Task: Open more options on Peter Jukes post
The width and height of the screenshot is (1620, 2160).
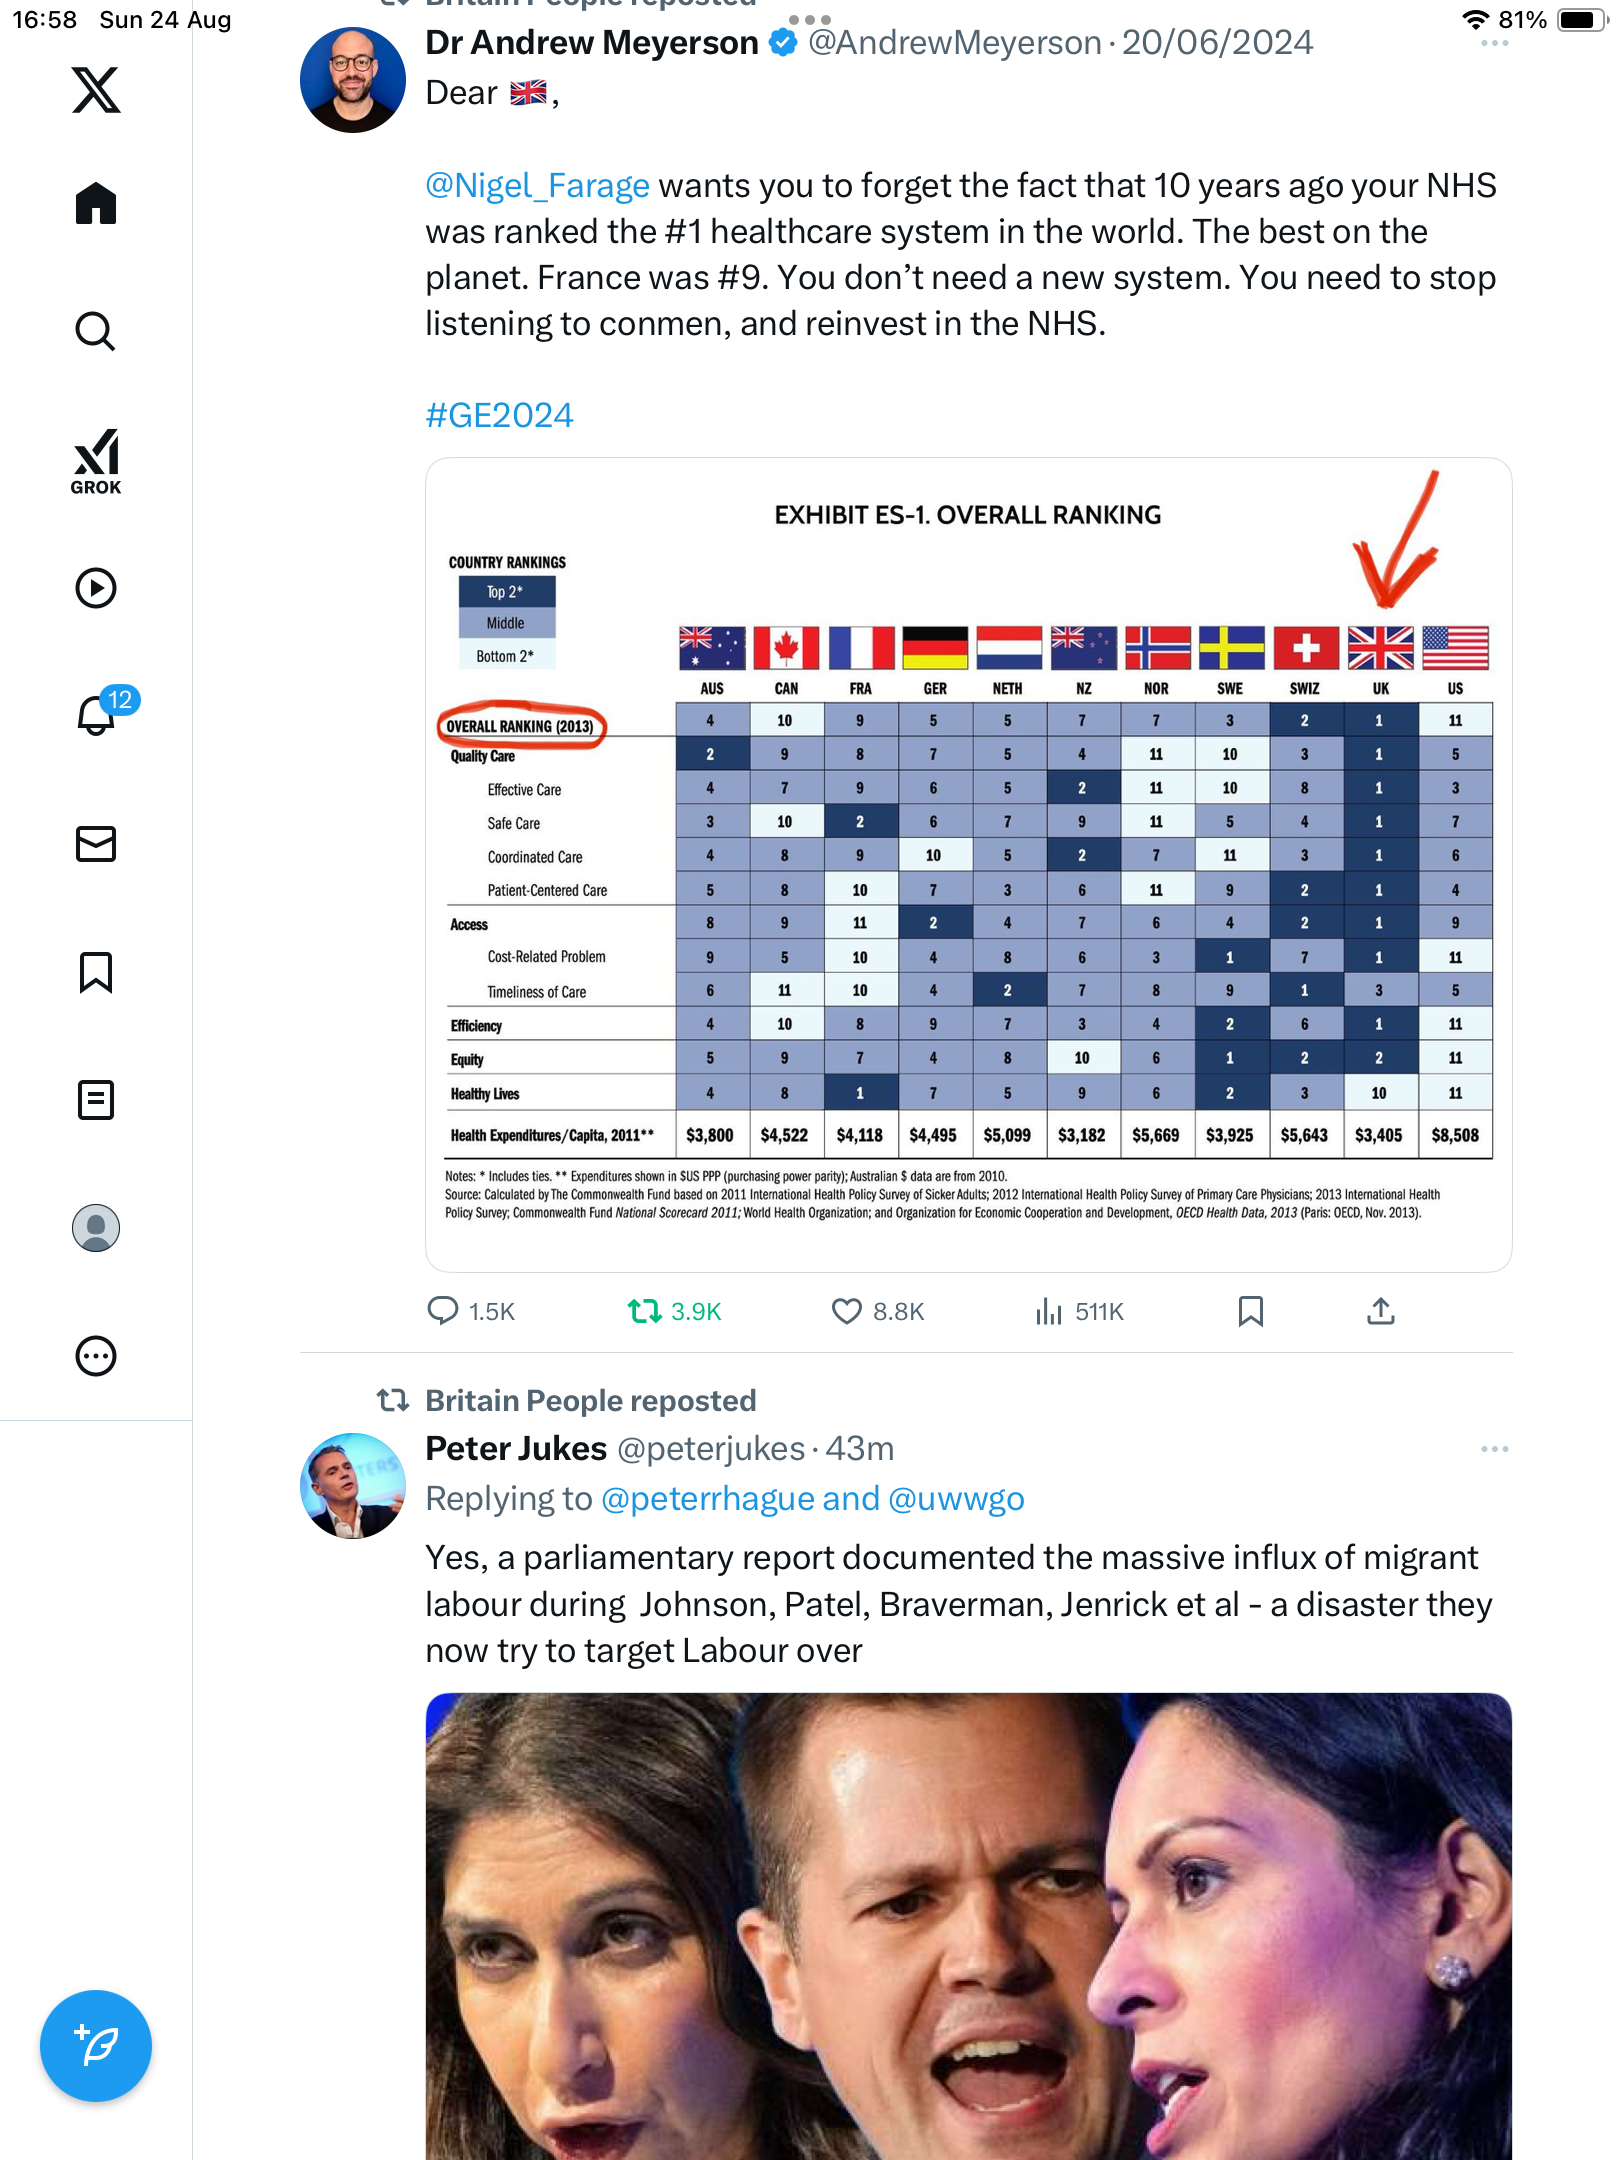Action: coord(1494,1449)
